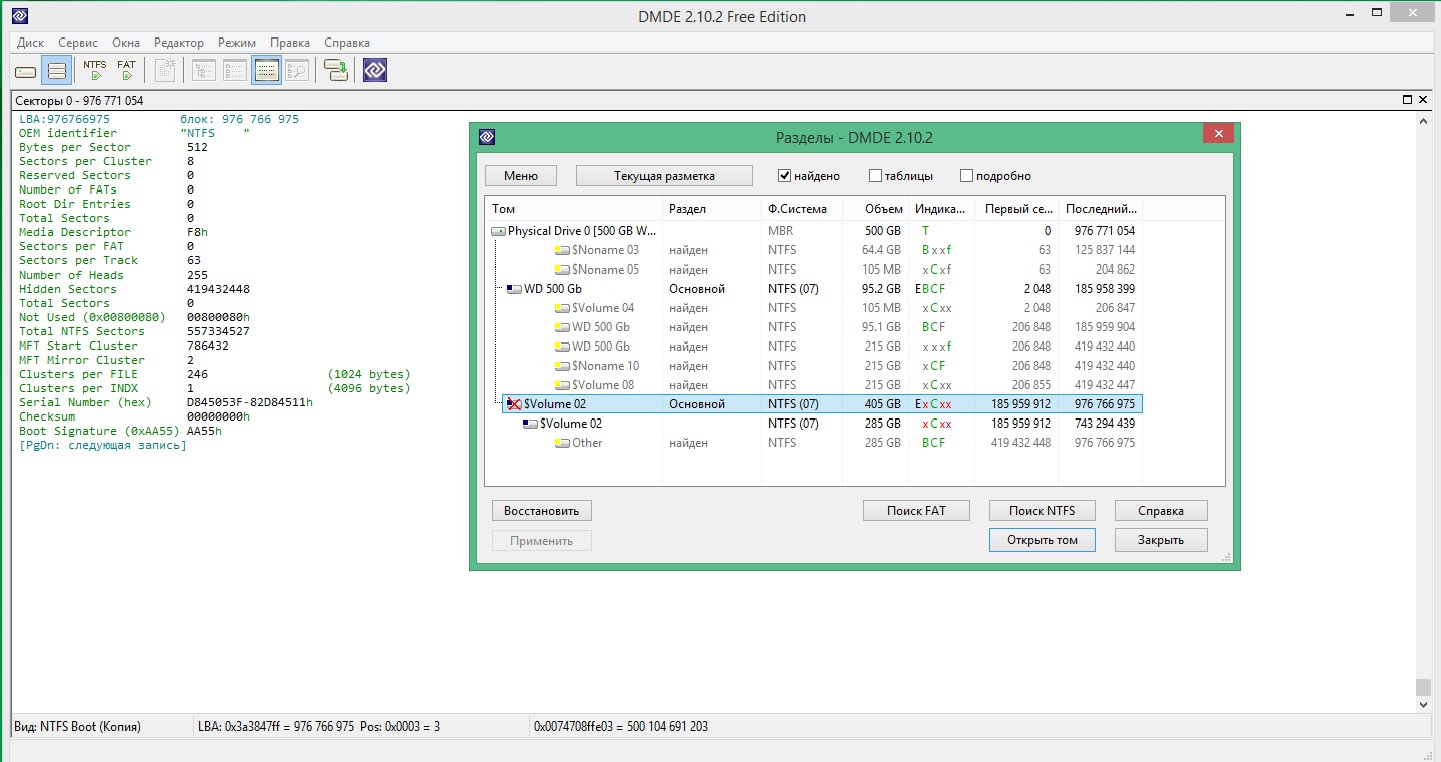Enable the "подробно" checkbox

[966, 176]
